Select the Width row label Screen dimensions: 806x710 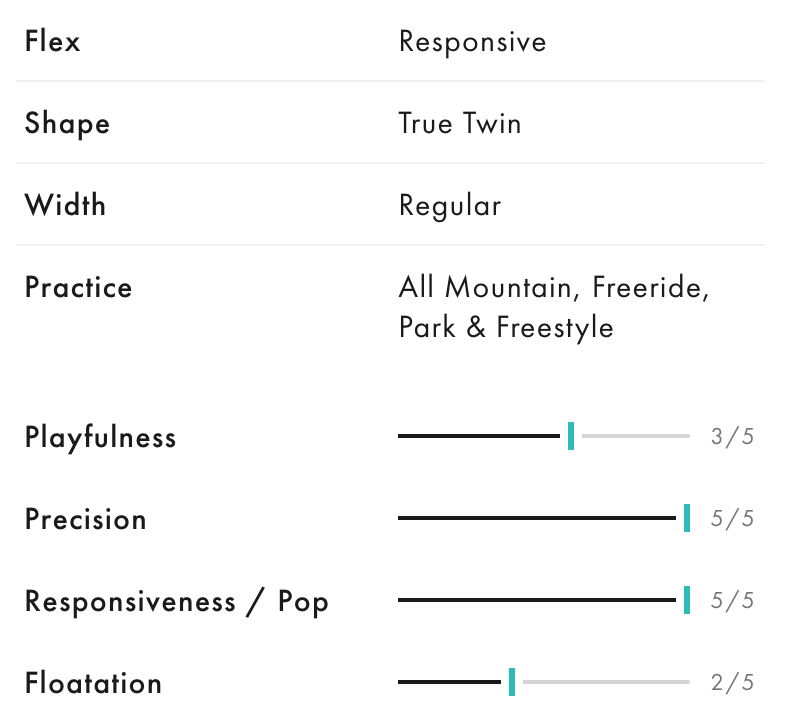[65, 205]
